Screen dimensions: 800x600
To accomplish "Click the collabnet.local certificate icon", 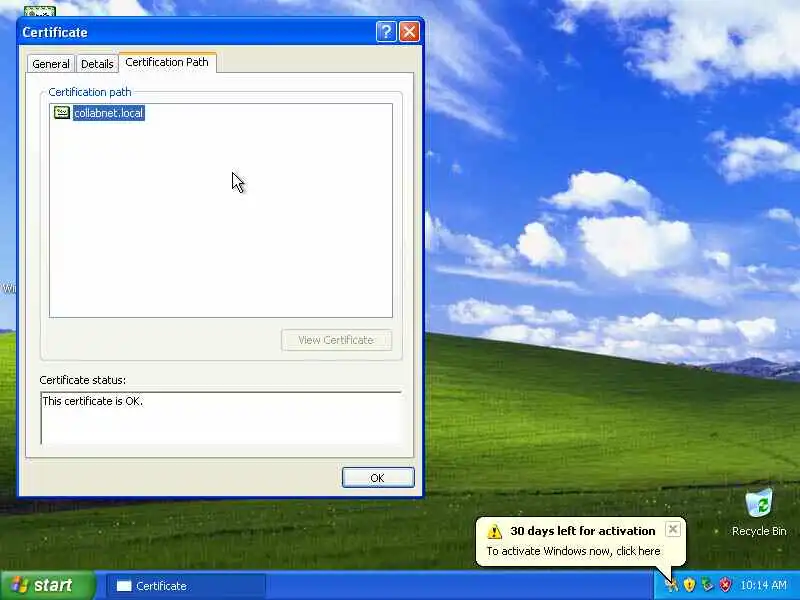I will (x=62, y=113).
